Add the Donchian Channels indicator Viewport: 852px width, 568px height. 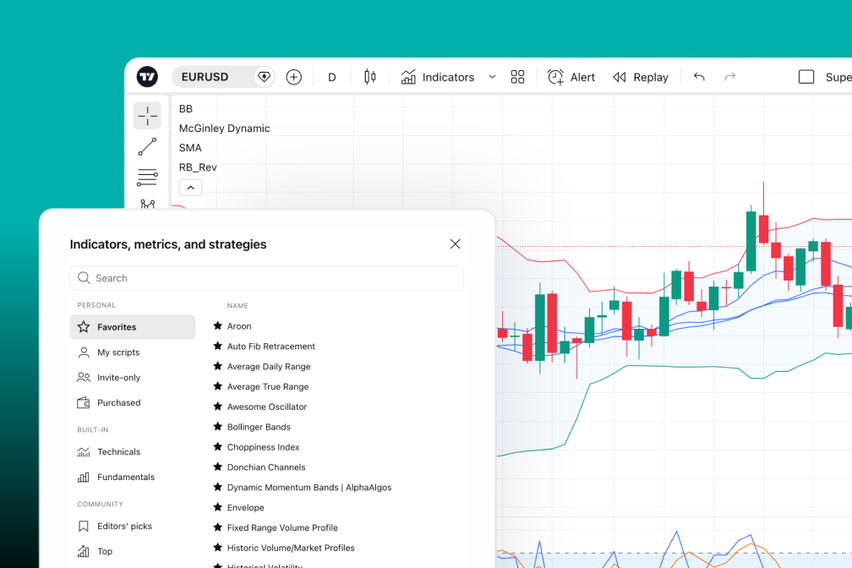click(x=266, y=467)
